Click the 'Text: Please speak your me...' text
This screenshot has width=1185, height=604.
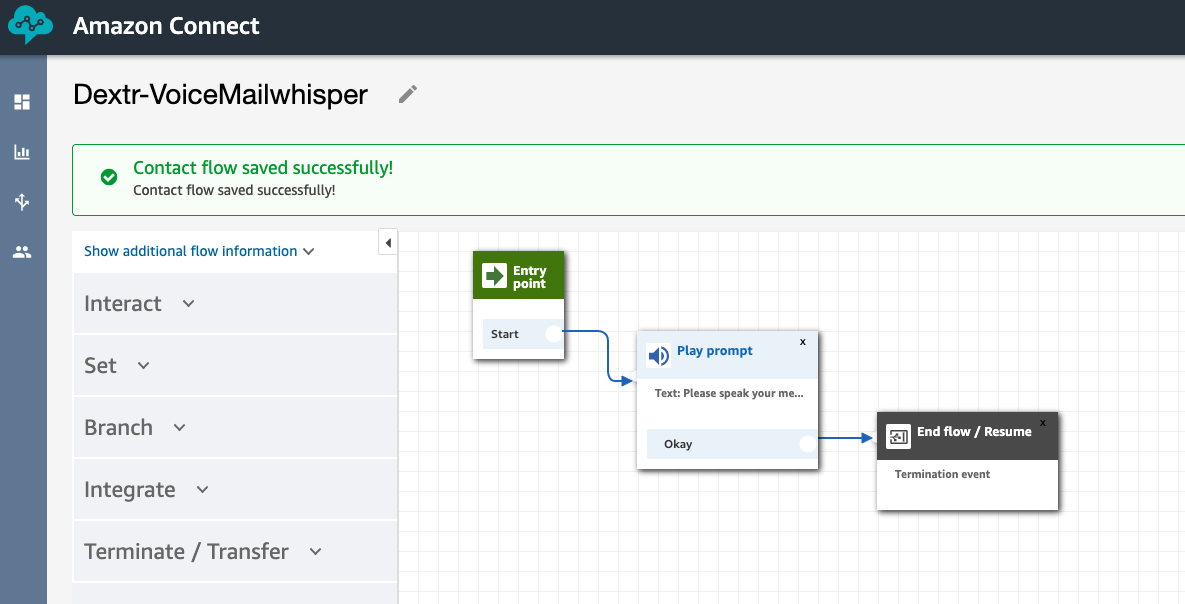729,393
